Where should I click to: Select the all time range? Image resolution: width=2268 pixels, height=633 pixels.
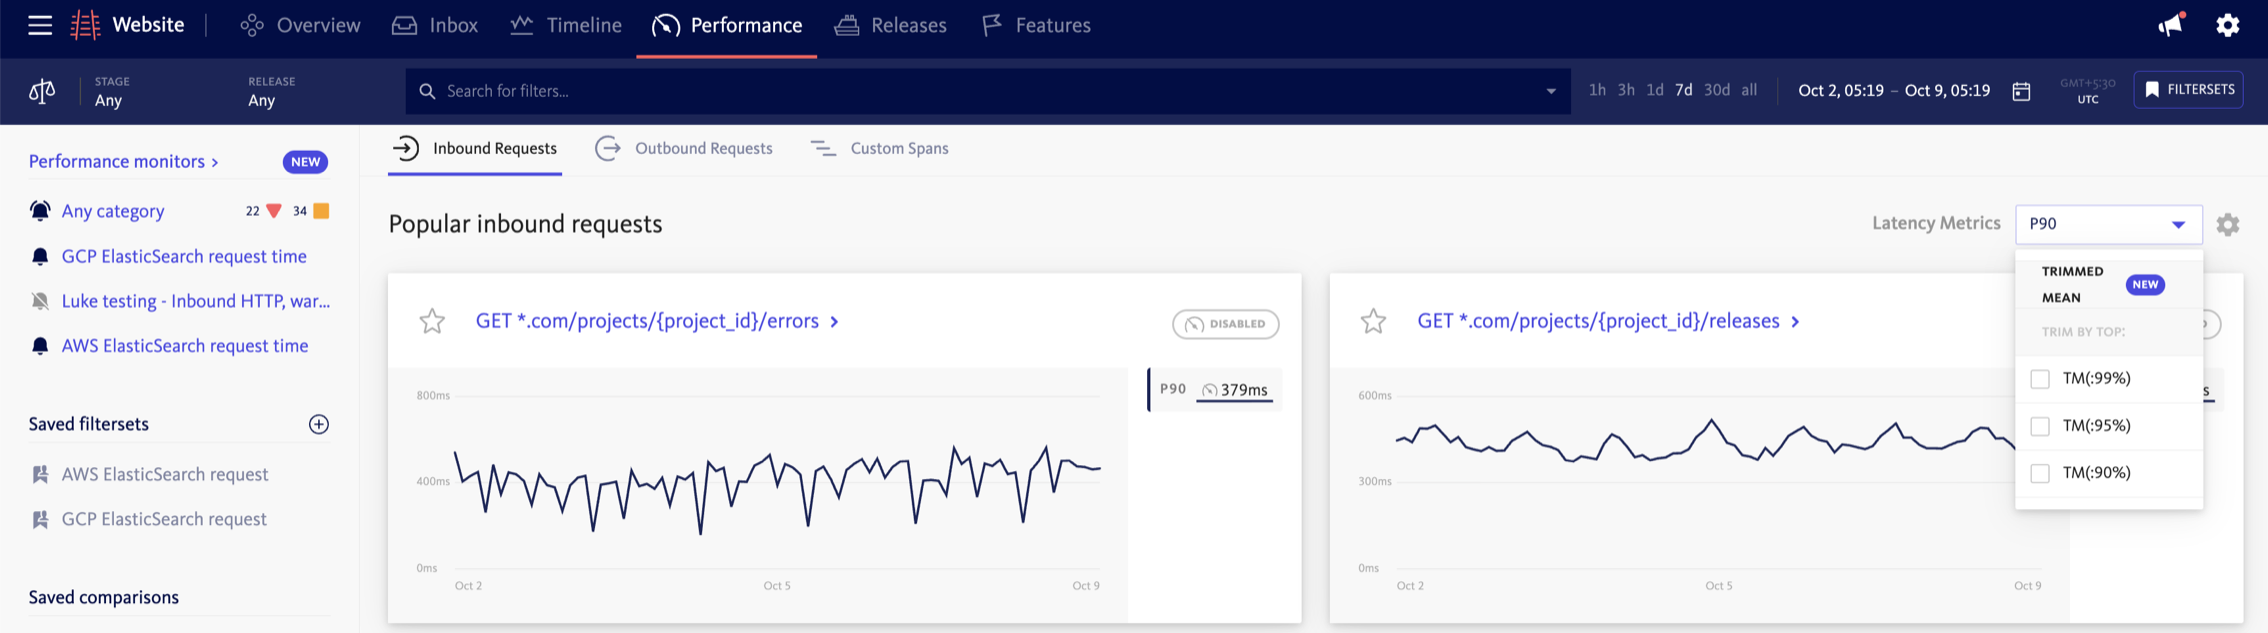[x=1749, y=90]
